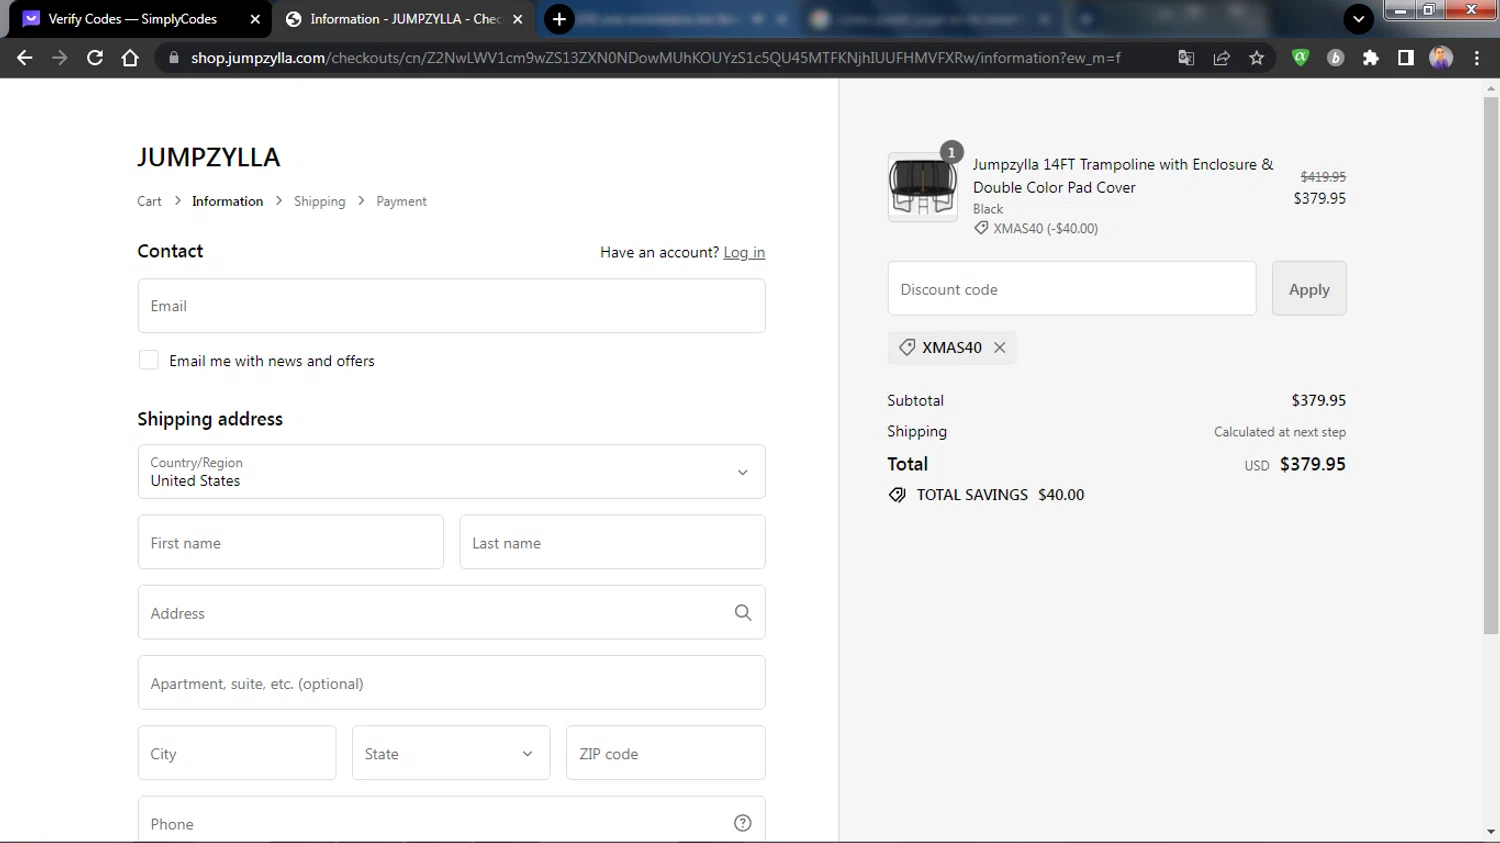This screenshot has width=1500, height=843.
Task: Switch to Verify Codes SimplyCodes tab
Action: (133, 19)
